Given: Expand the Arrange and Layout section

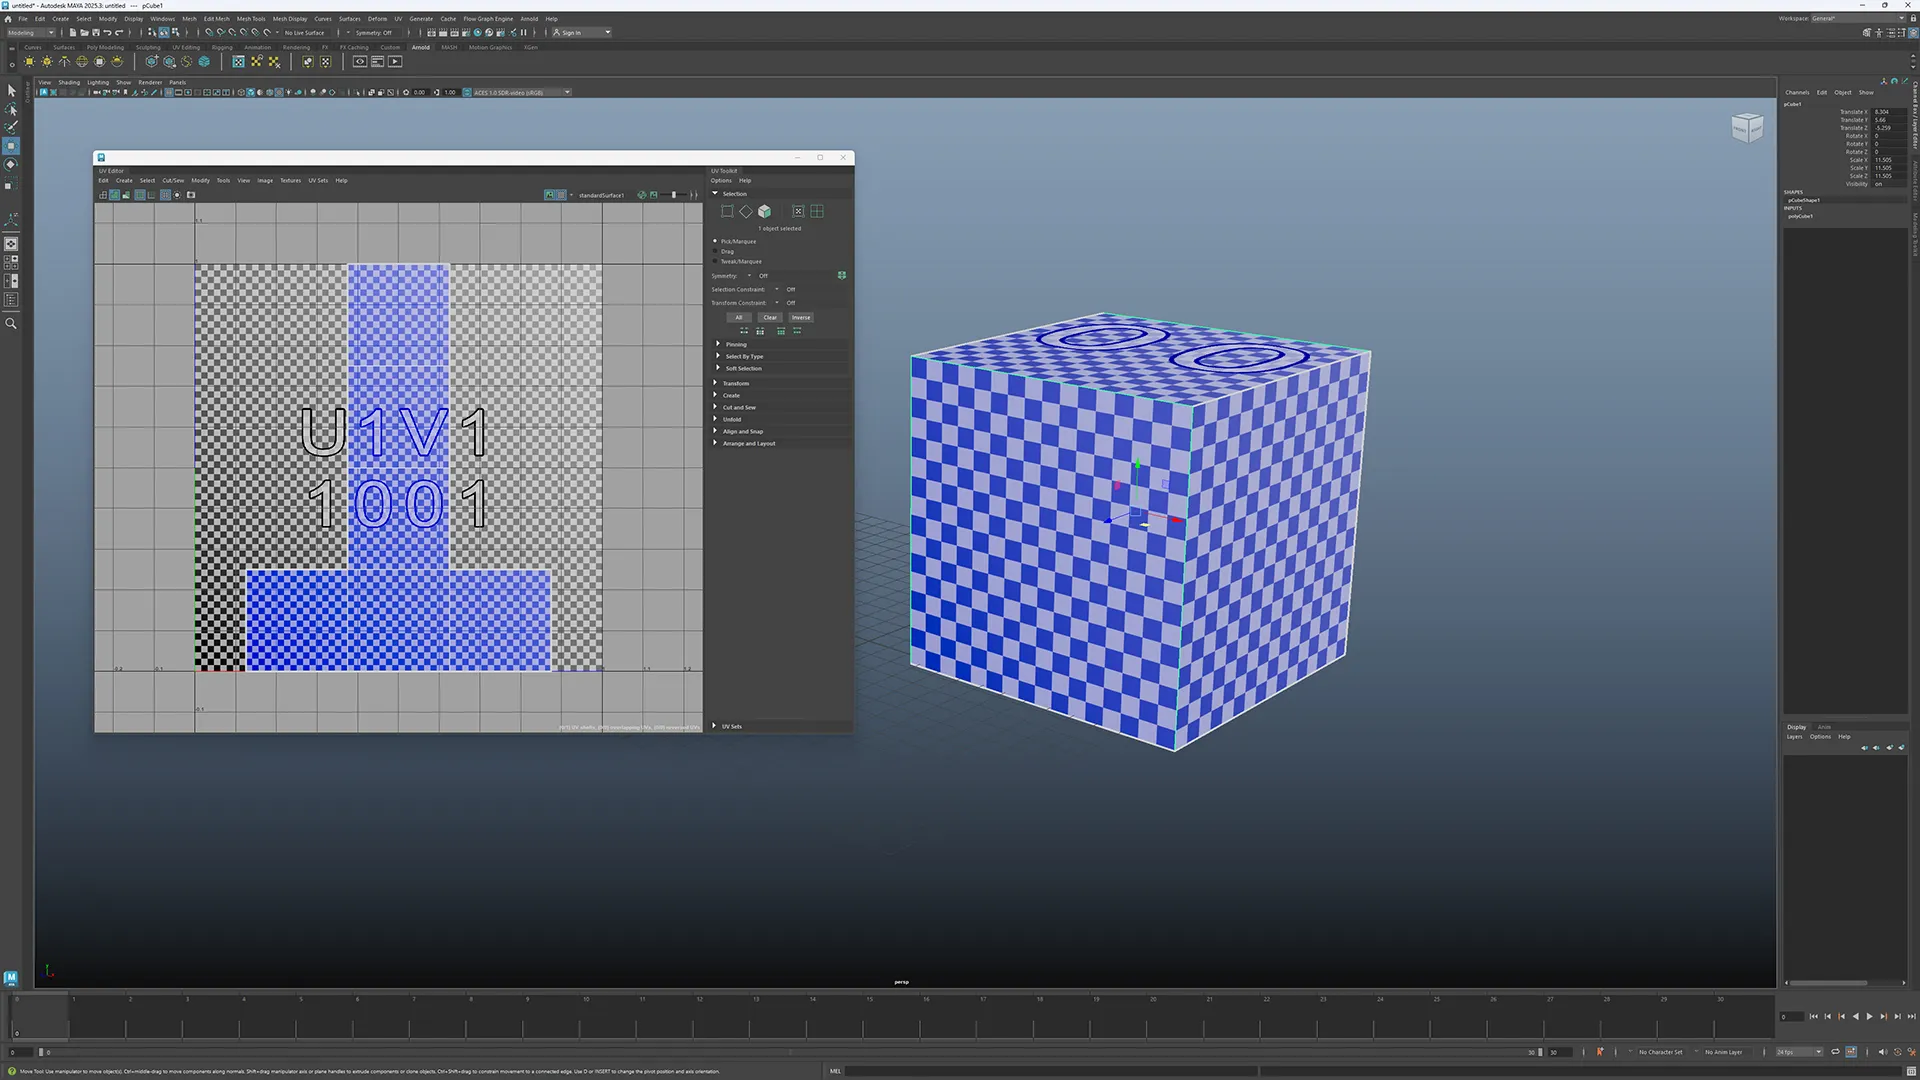Looking at the screenshot, I should tap(780, 443).
